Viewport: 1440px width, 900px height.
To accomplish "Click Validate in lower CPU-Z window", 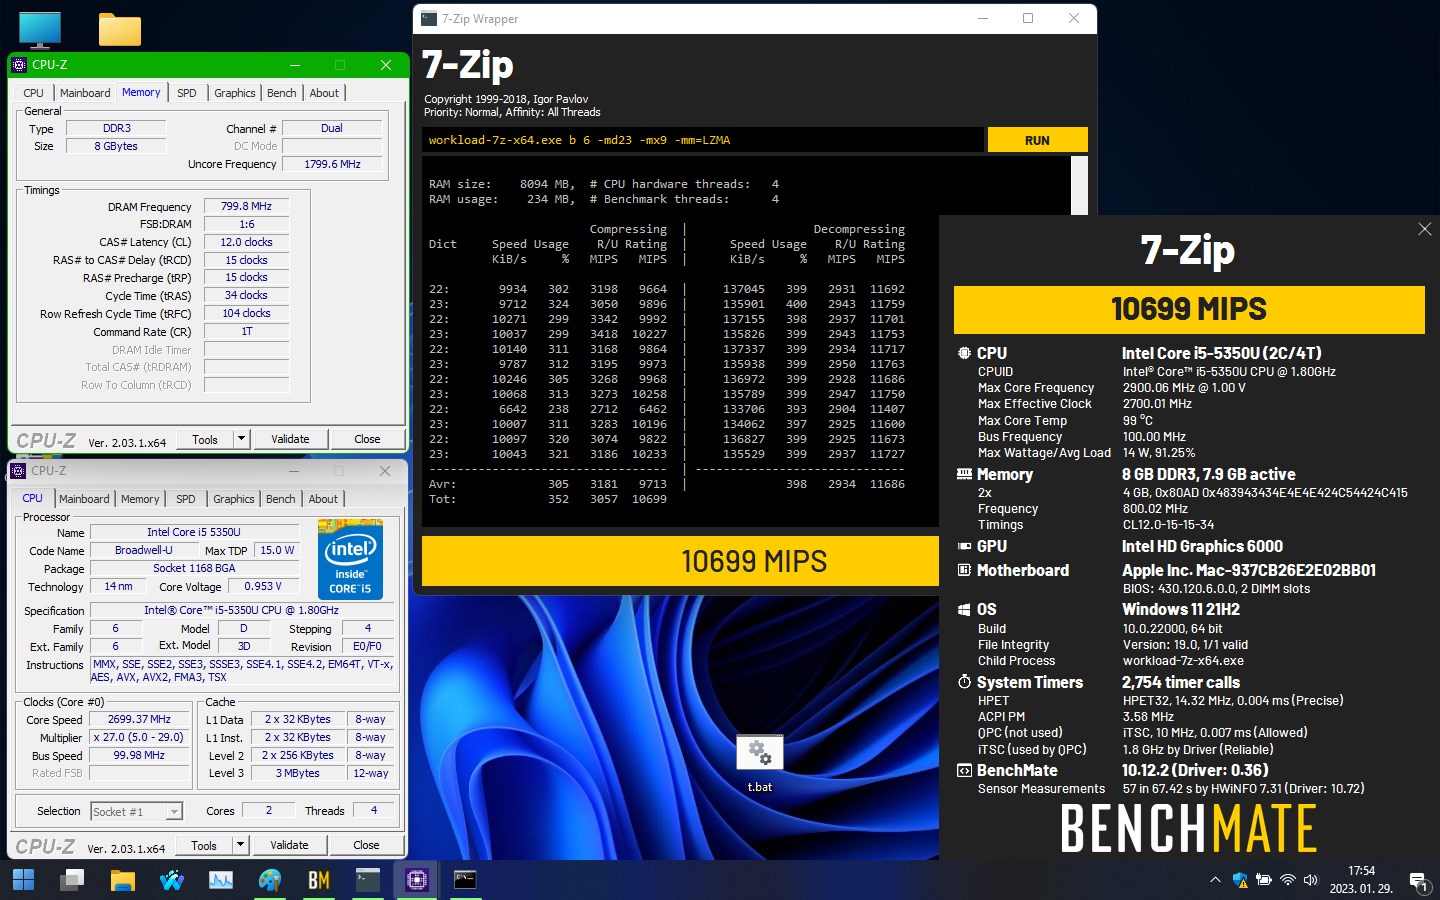I will 289,845.
